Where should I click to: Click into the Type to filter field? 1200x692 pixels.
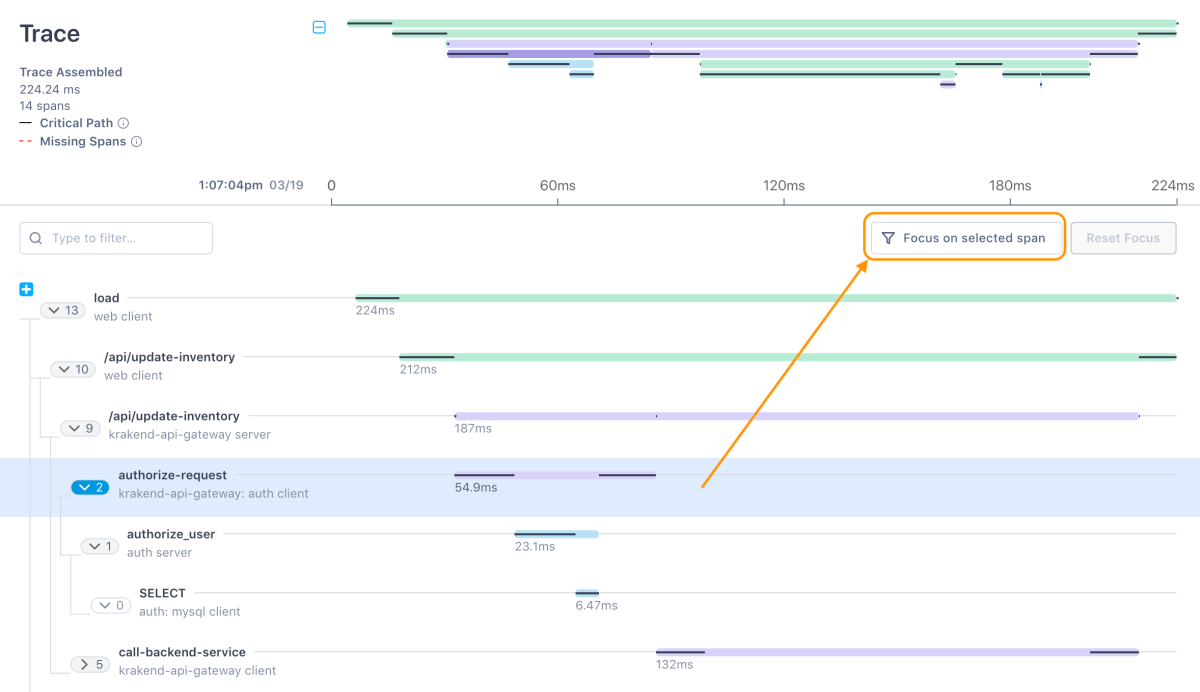116,238
